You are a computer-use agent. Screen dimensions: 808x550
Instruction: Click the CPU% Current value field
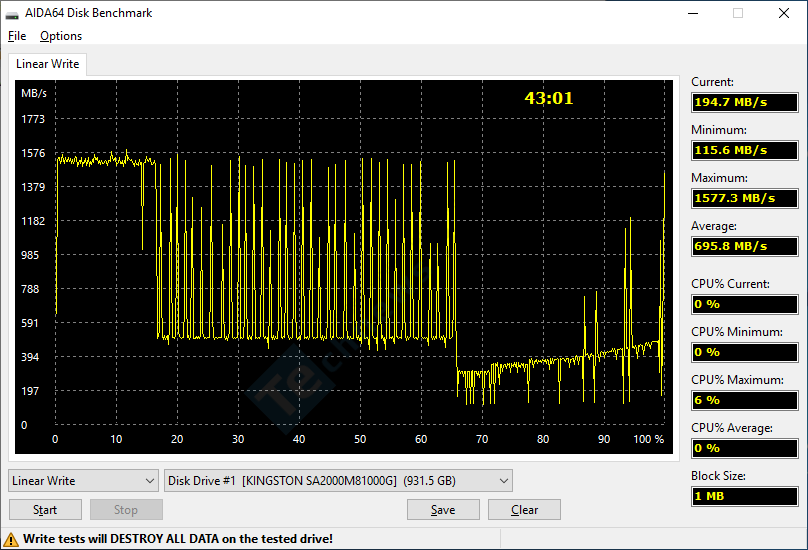(x=745, y=304)
